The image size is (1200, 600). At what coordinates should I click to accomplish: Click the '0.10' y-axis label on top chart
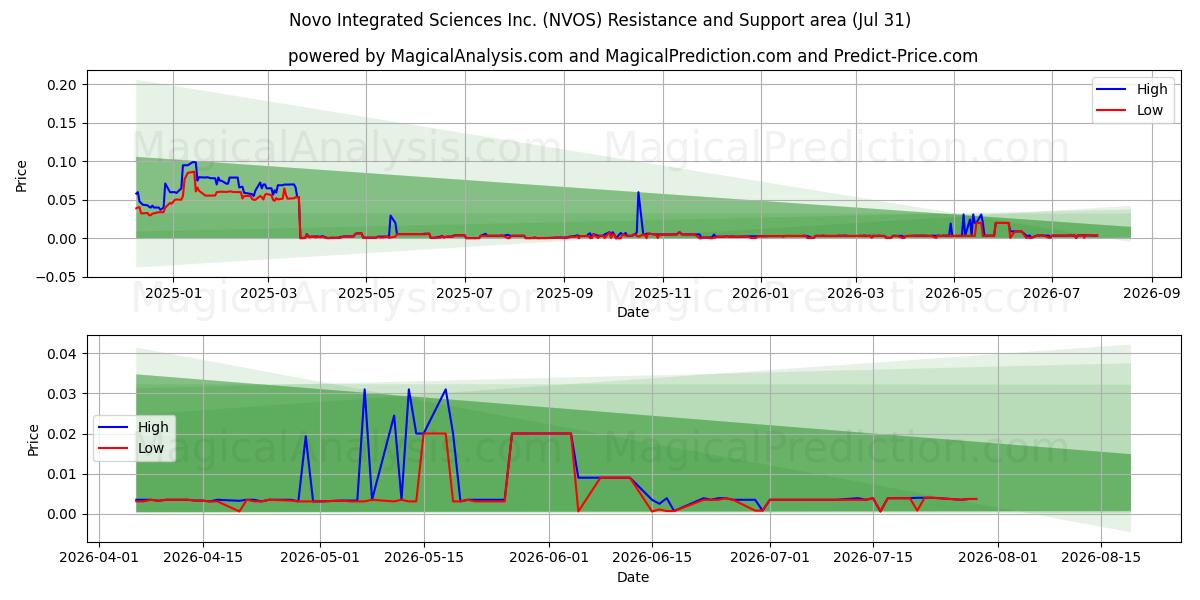pos(62,162)
